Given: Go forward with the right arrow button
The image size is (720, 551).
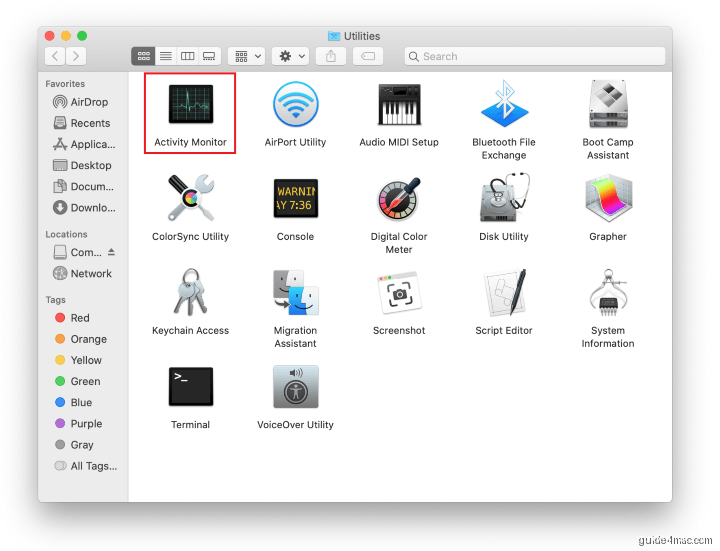Looking at the screenshot, I should point(76,56).
